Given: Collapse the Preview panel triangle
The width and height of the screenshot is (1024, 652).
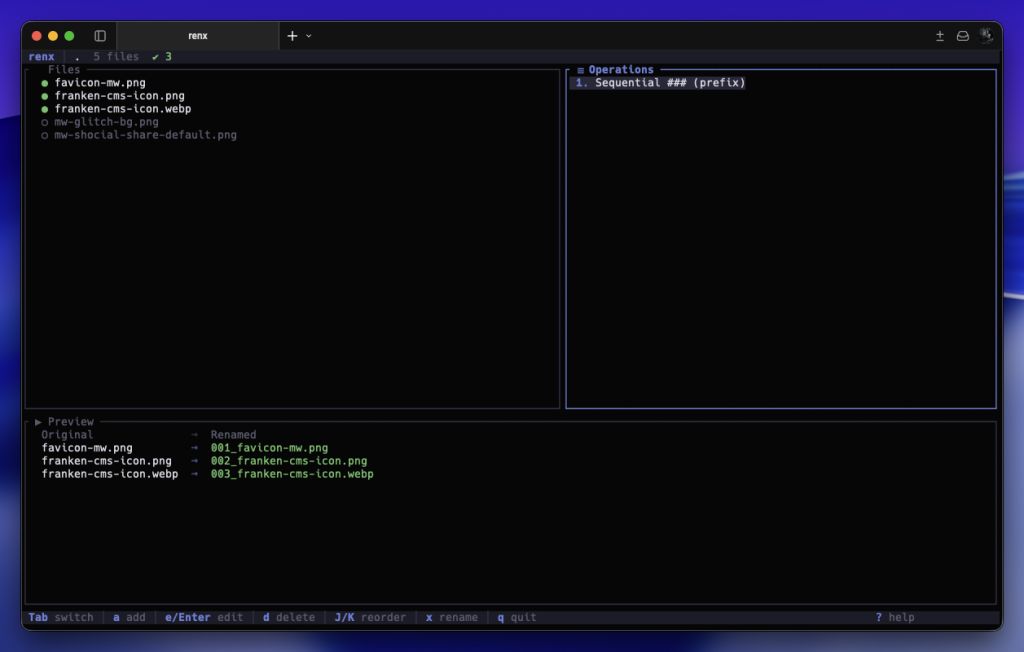Looking at the screenshot, I should (38, 422).
